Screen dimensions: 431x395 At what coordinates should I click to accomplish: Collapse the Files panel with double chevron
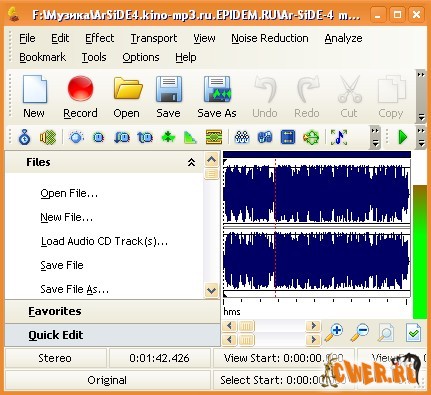(x=191, y=162)
